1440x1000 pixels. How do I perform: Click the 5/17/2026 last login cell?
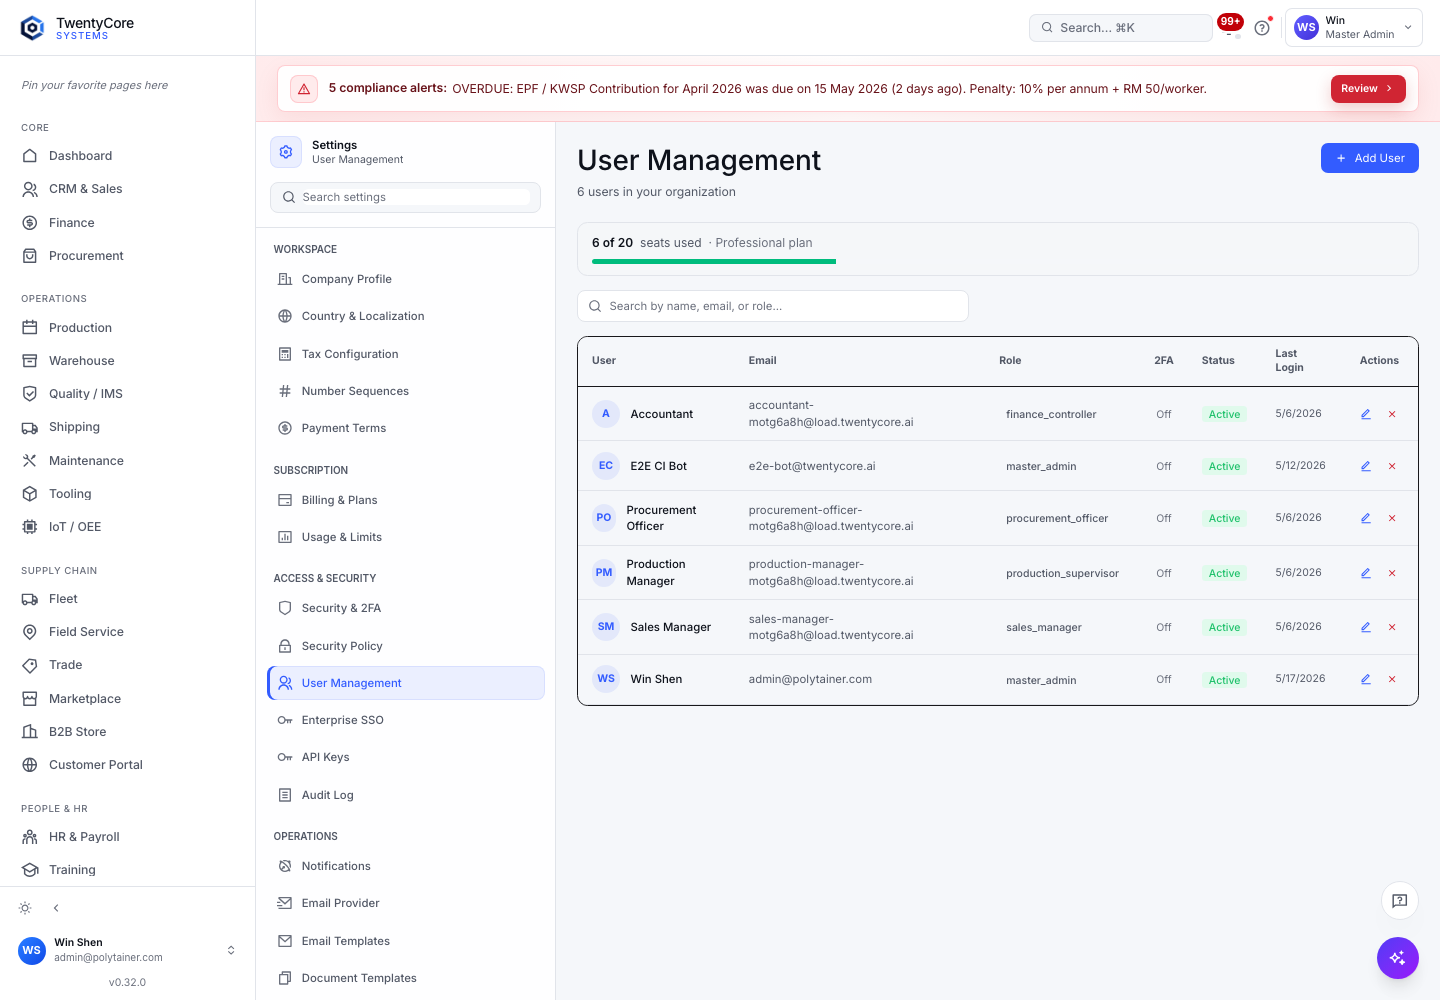coord(1300,679)
